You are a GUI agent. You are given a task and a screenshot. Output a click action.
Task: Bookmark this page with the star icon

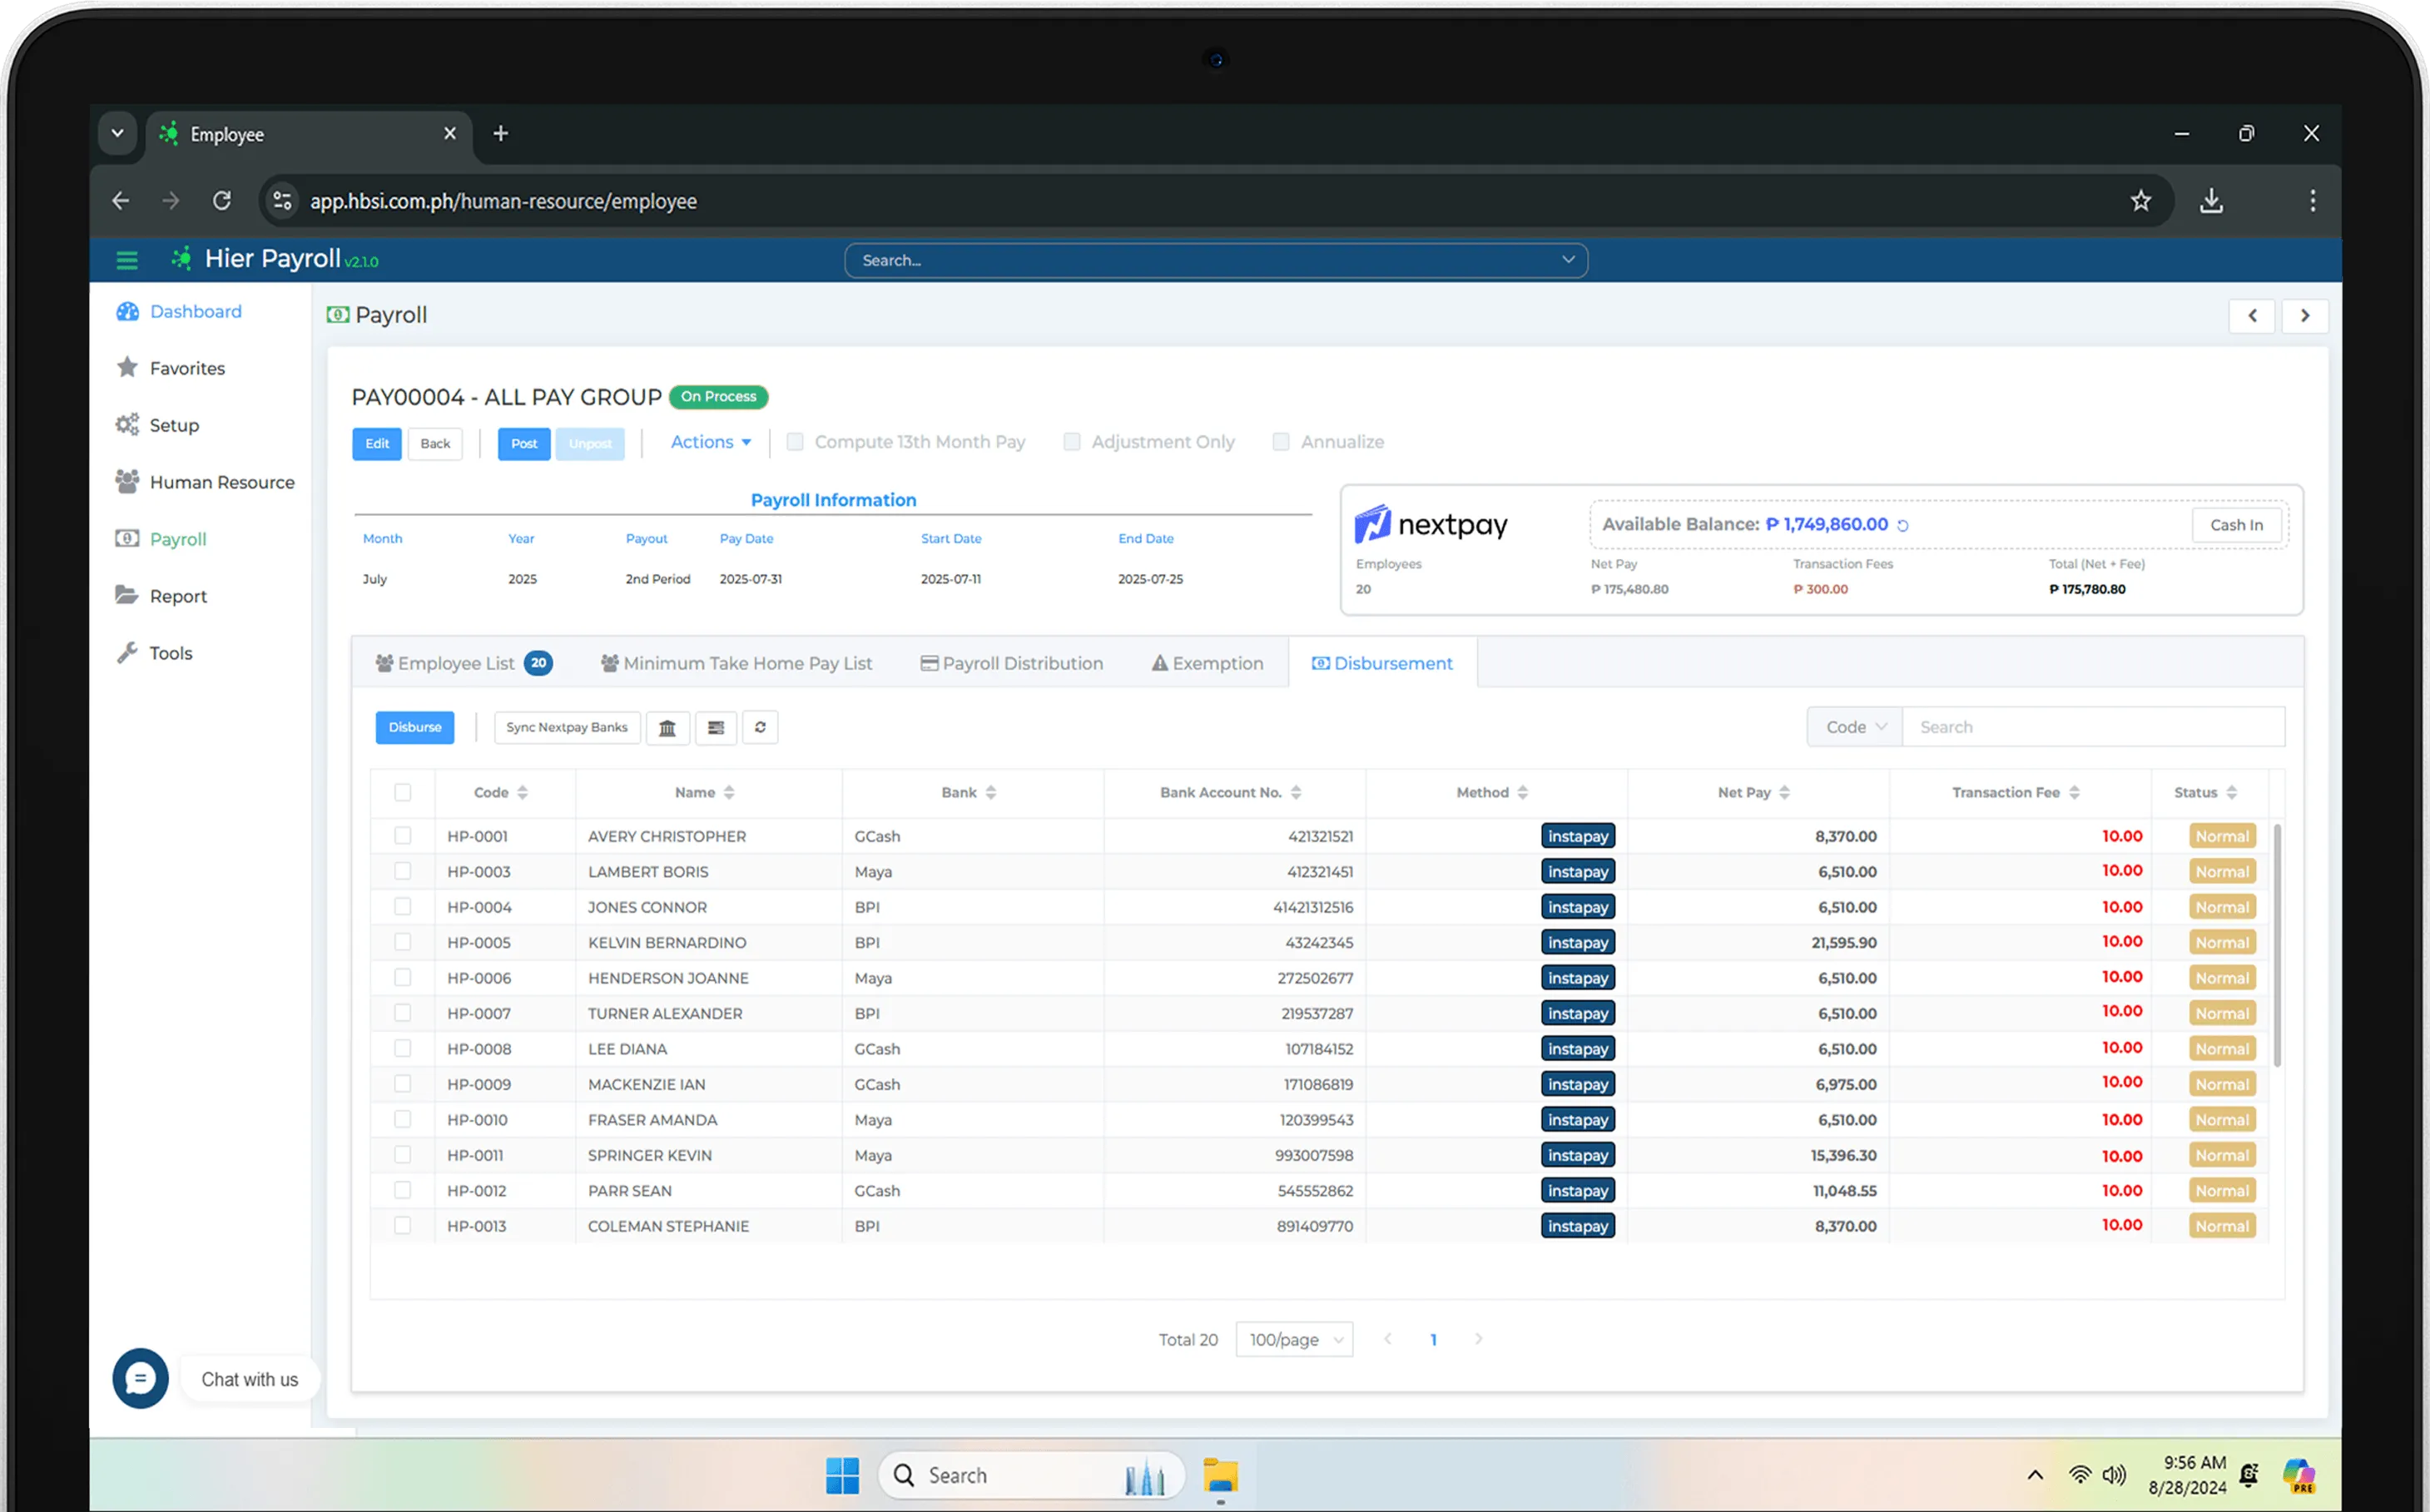coord(2140,201)
